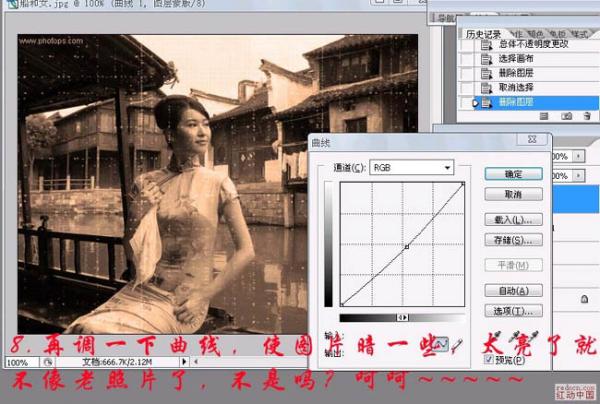Switch to the 色板 Swatches tab

click(x=557, y=34)
